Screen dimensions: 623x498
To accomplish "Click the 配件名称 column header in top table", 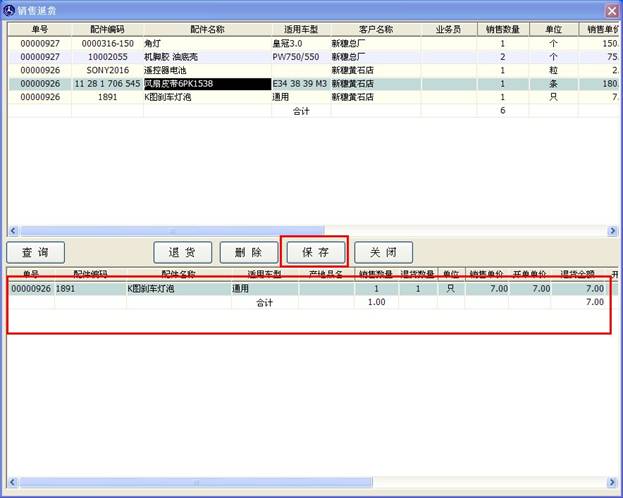I will [x=205, y=30].
